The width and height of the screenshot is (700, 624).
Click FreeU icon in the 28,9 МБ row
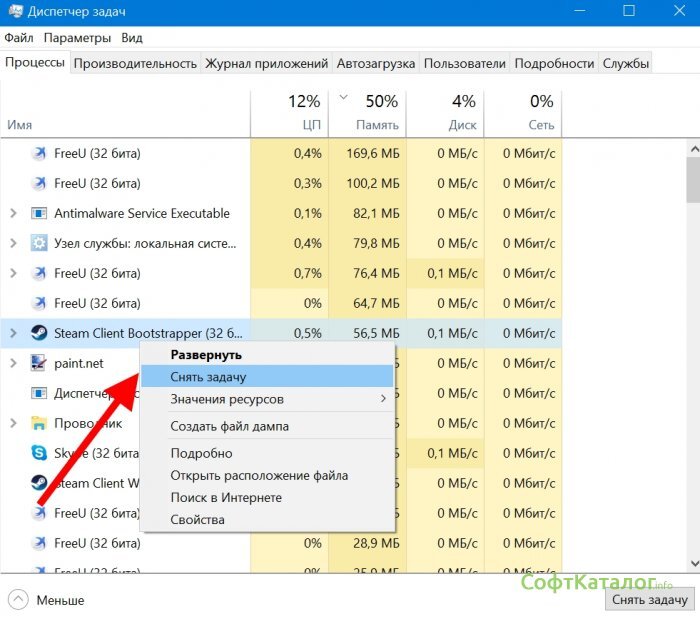pos(39,543)
